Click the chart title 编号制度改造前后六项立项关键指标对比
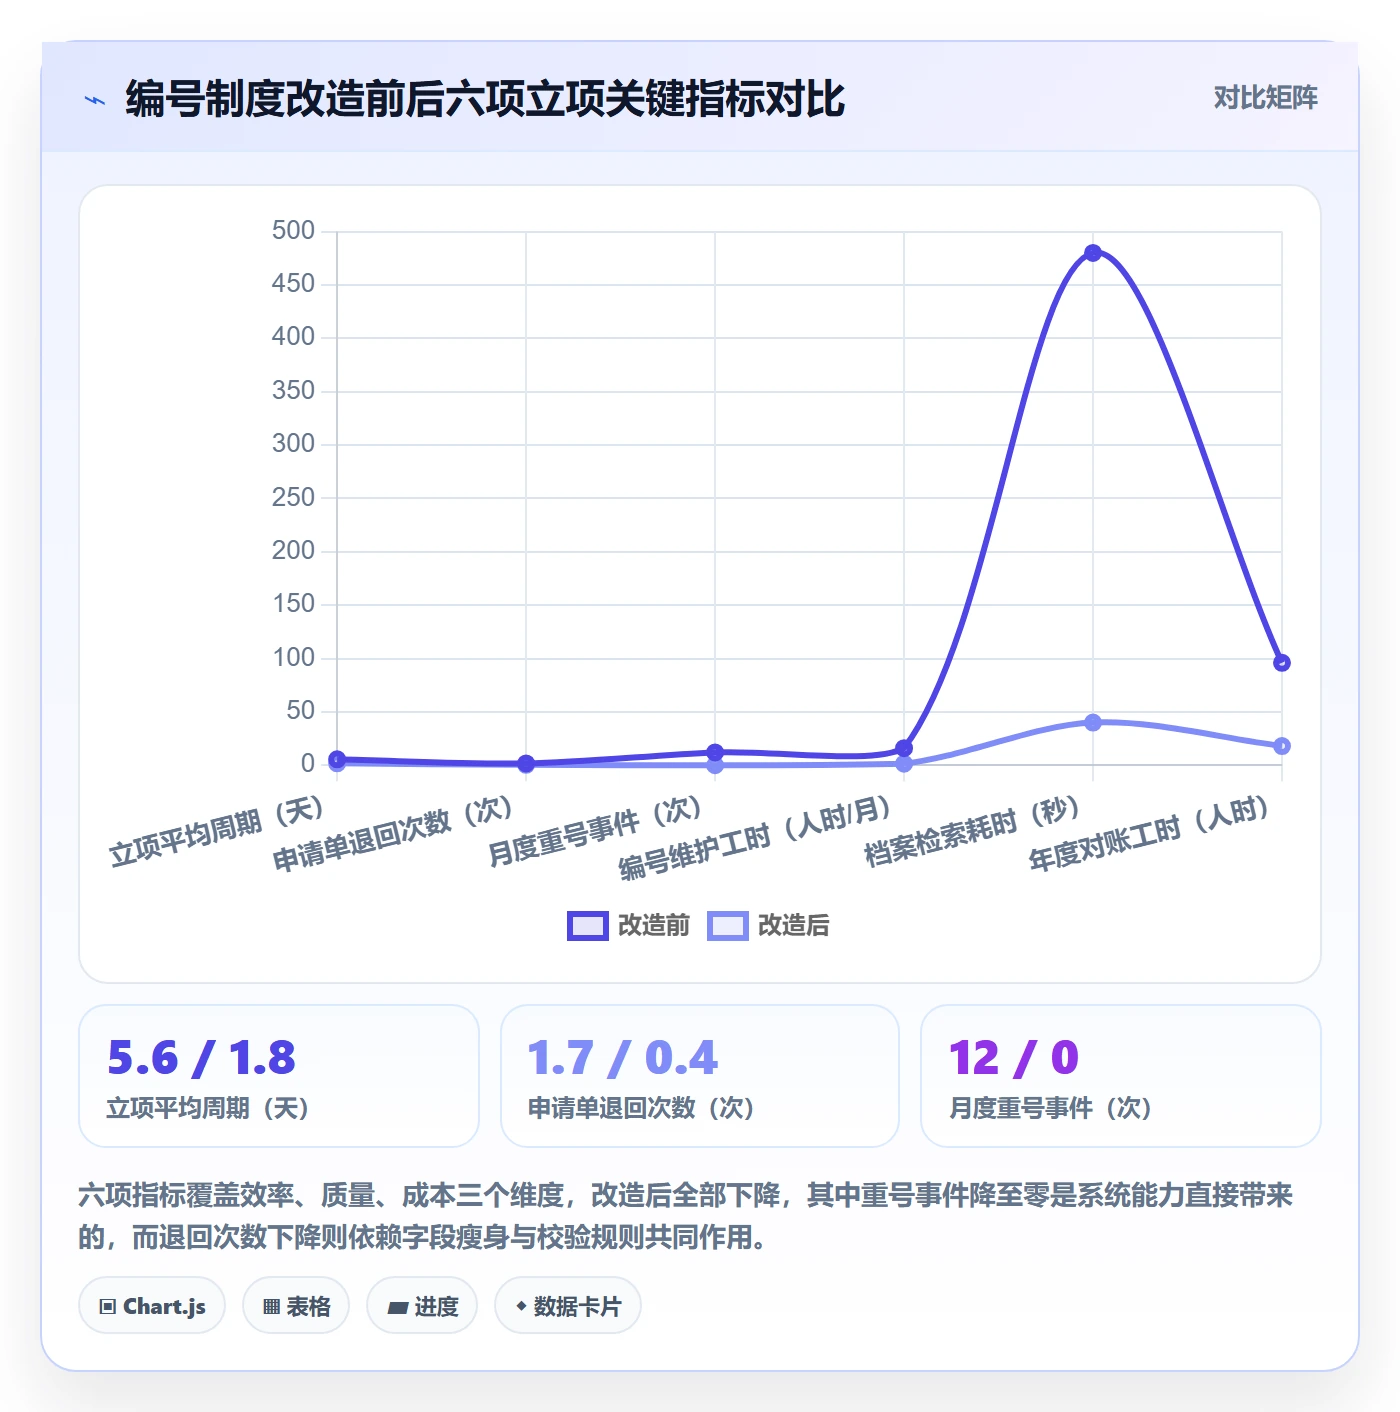 485,99
